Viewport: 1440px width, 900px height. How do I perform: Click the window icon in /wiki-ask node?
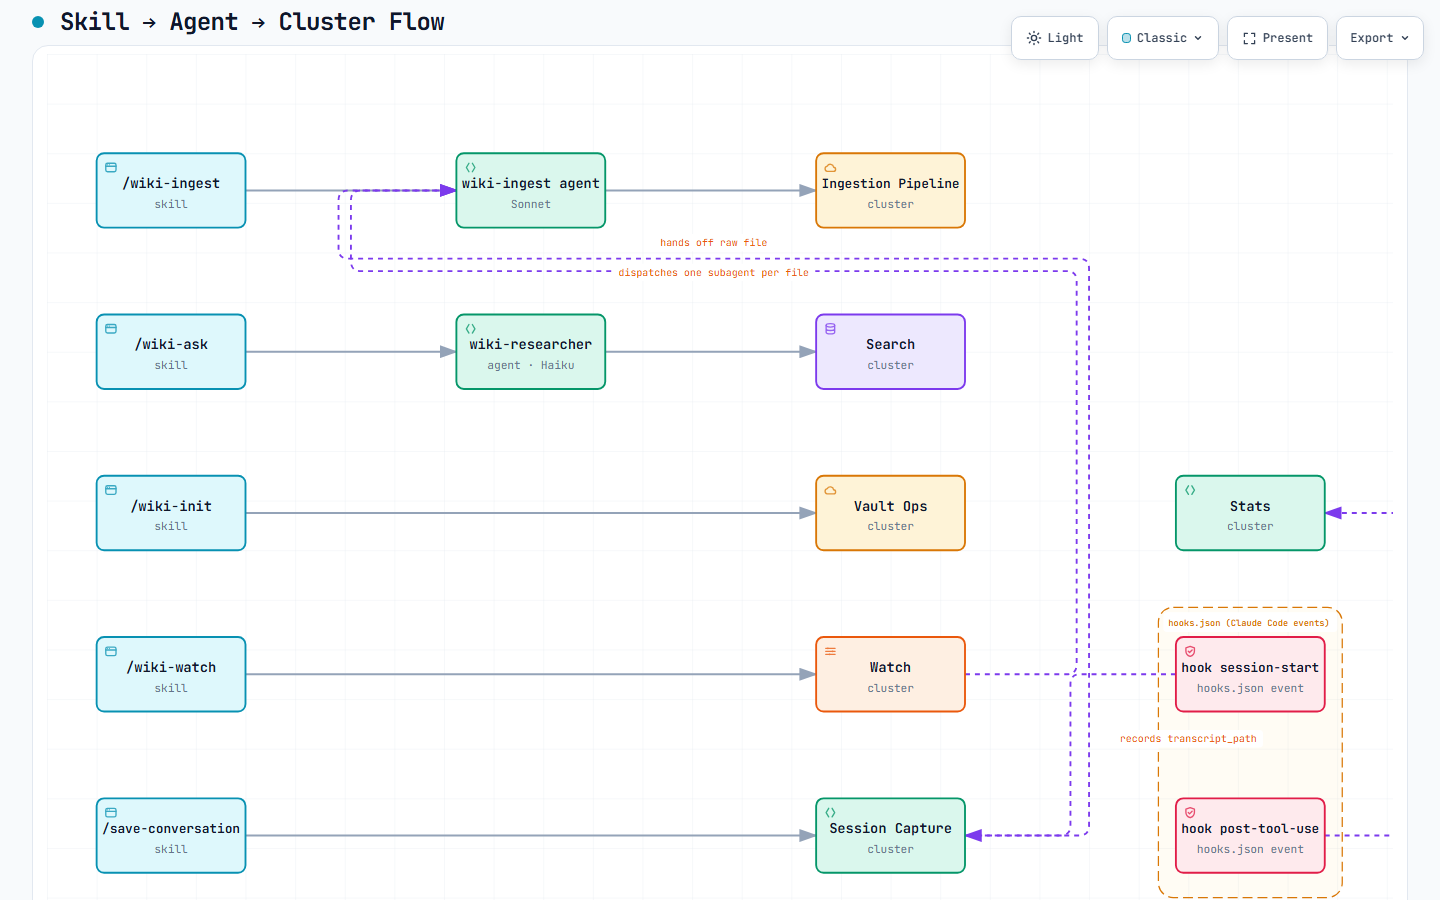point(111,328)
